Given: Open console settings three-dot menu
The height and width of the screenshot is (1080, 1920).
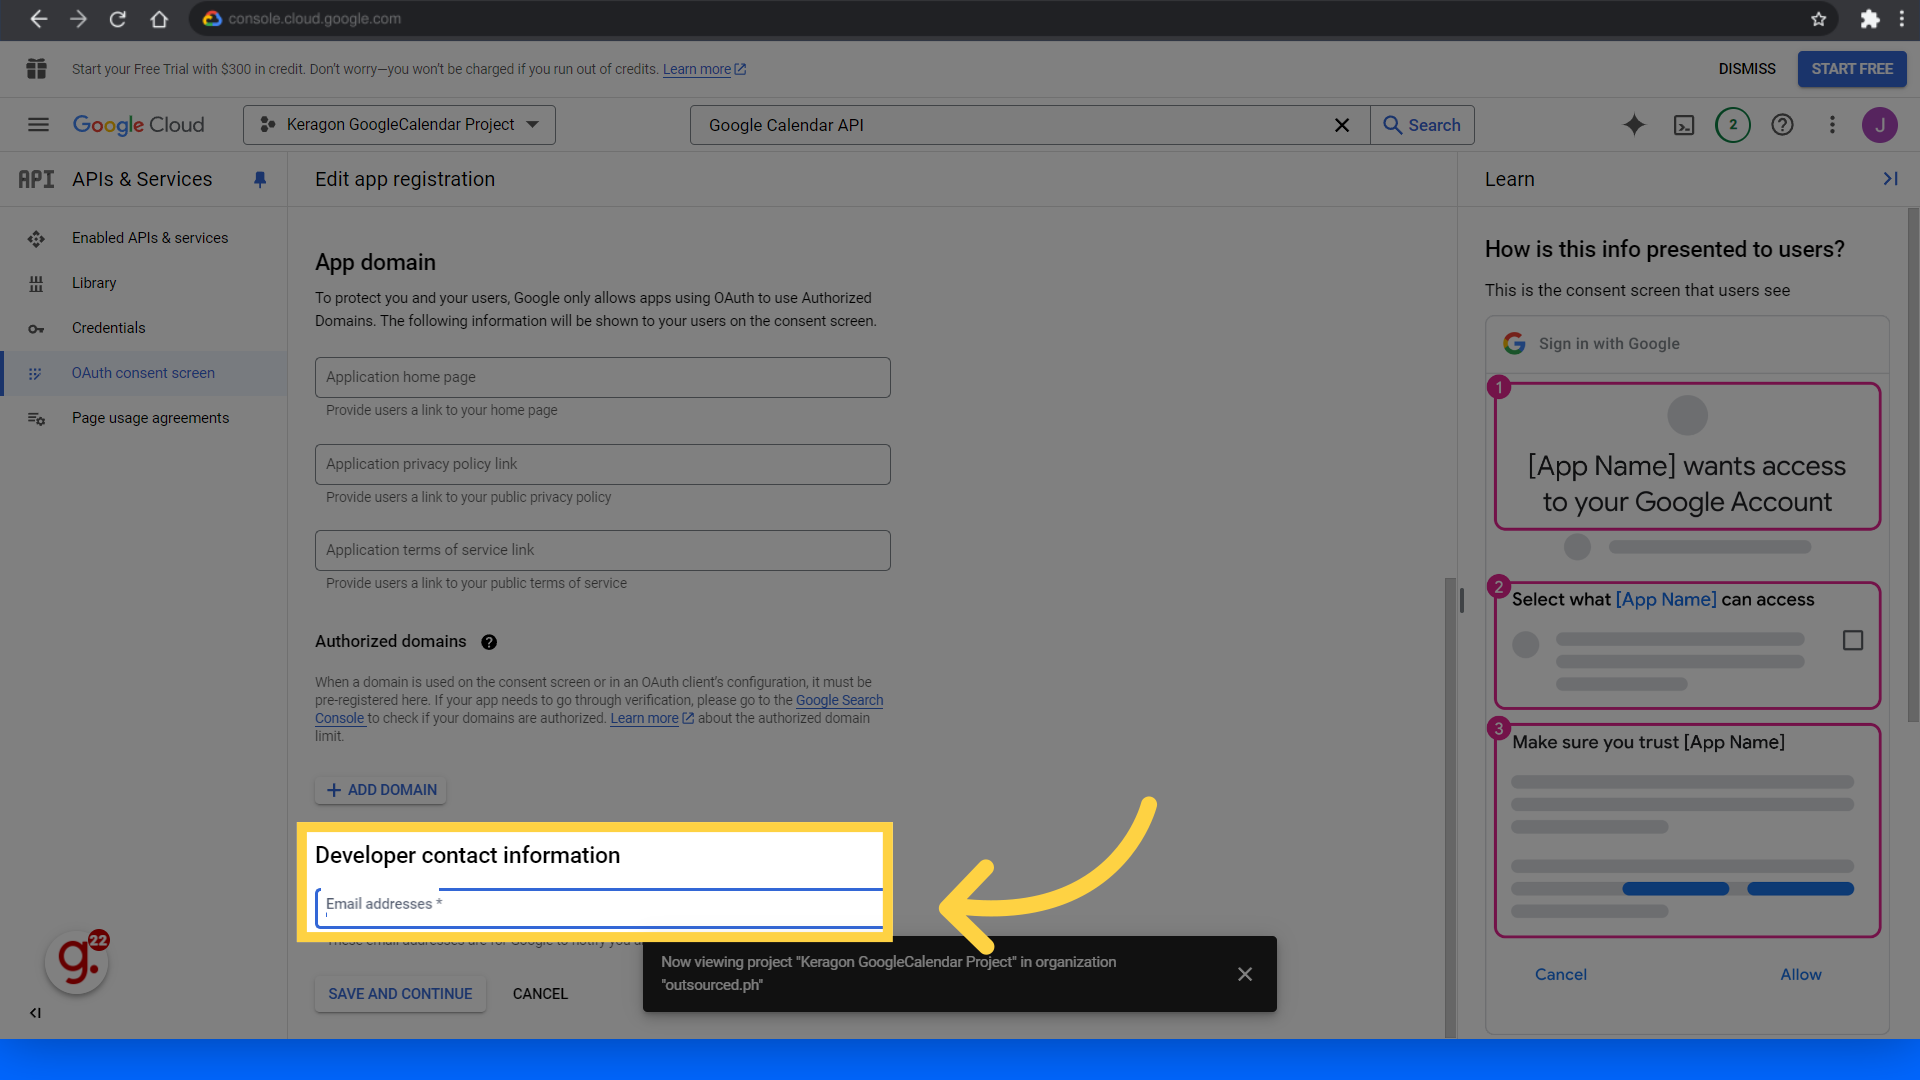Looking at the screenshot, I should (x=1832, y=125).
